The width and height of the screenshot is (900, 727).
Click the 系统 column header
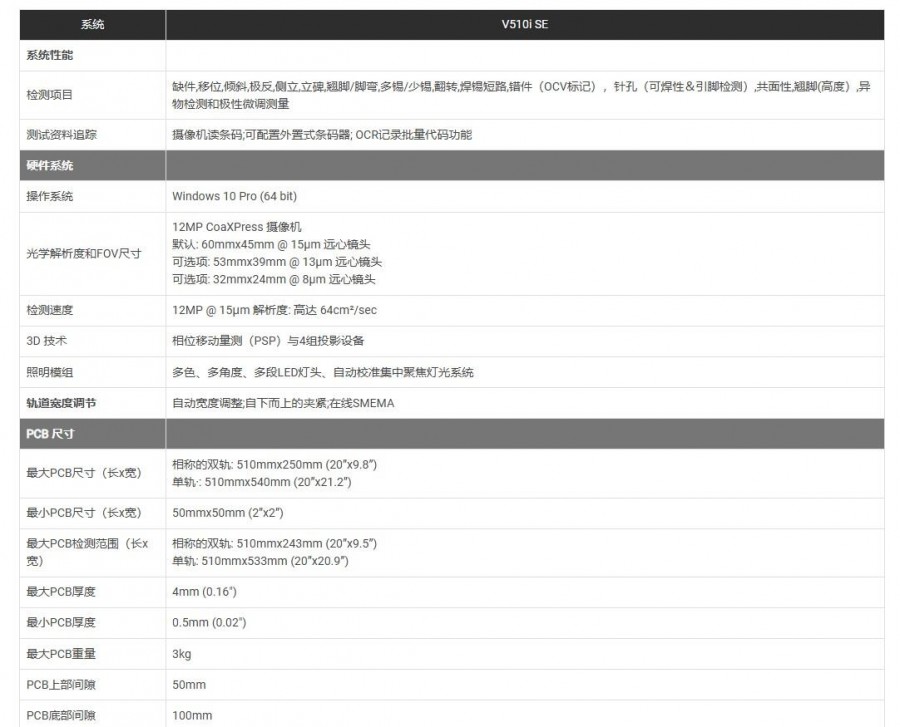click(92, 24)
